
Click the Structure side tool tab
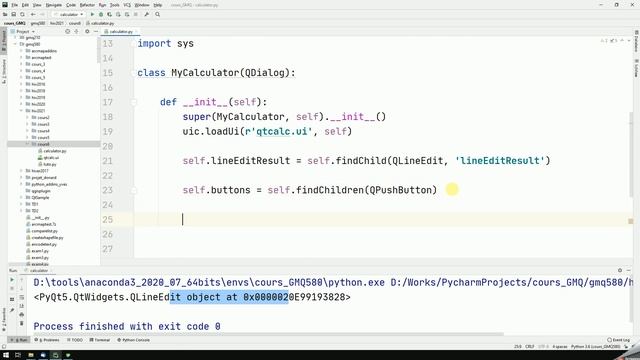click(4, 71)
